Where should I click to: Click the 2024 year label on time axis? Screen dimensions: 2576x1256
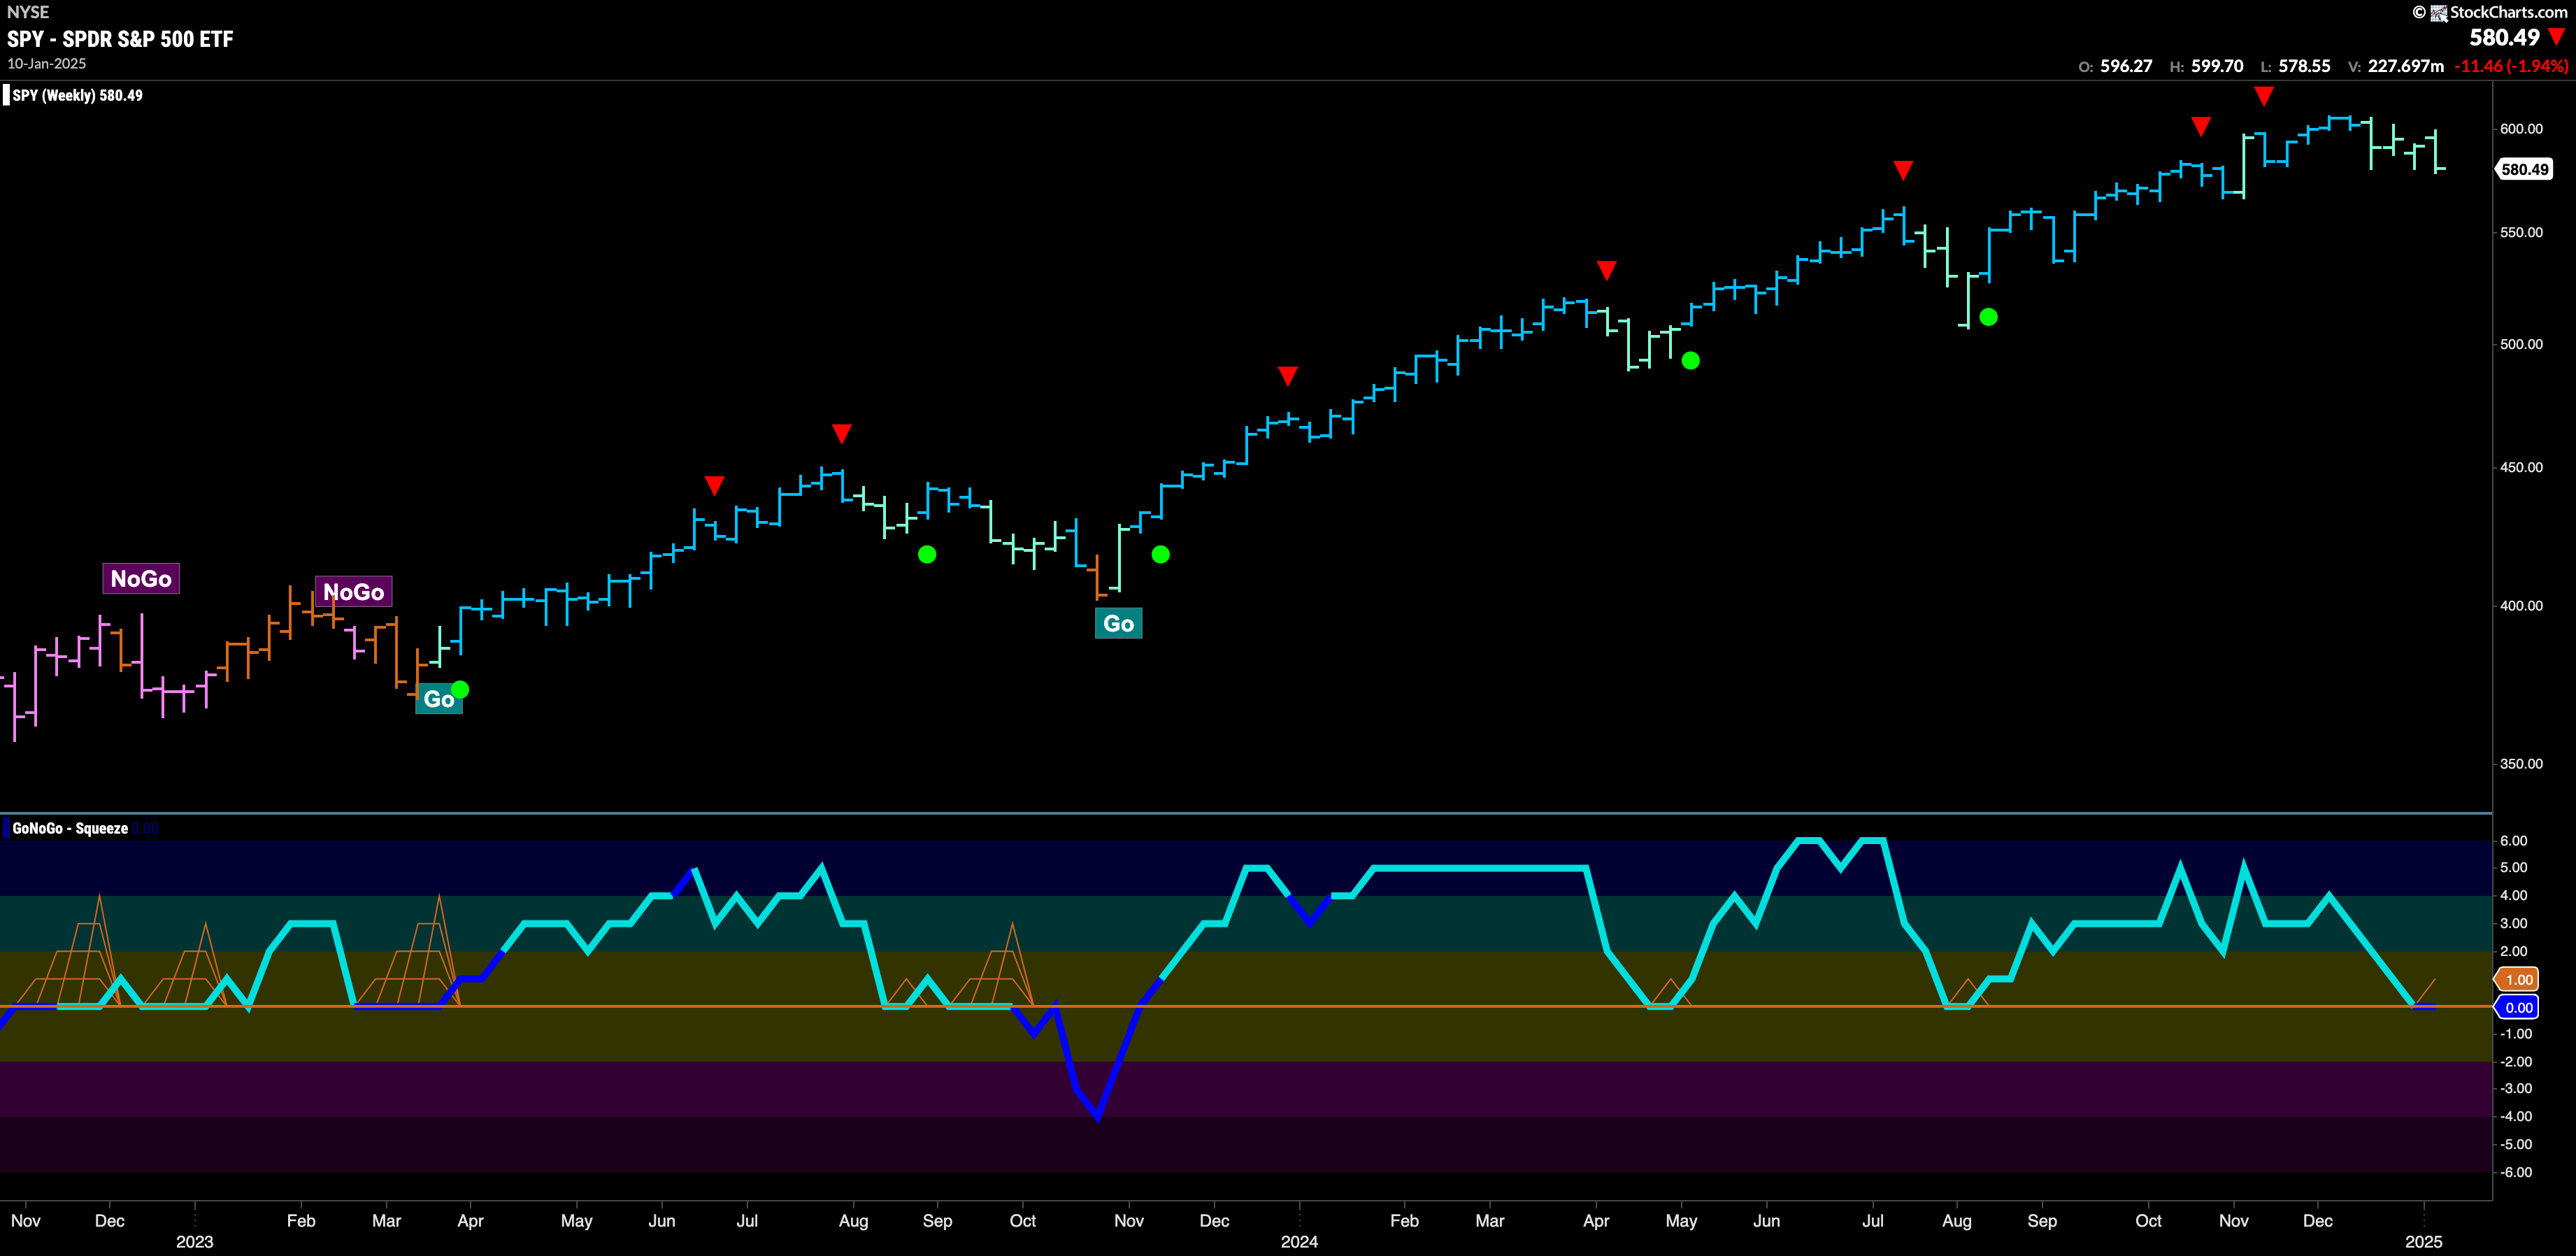pos(1299,1242)
